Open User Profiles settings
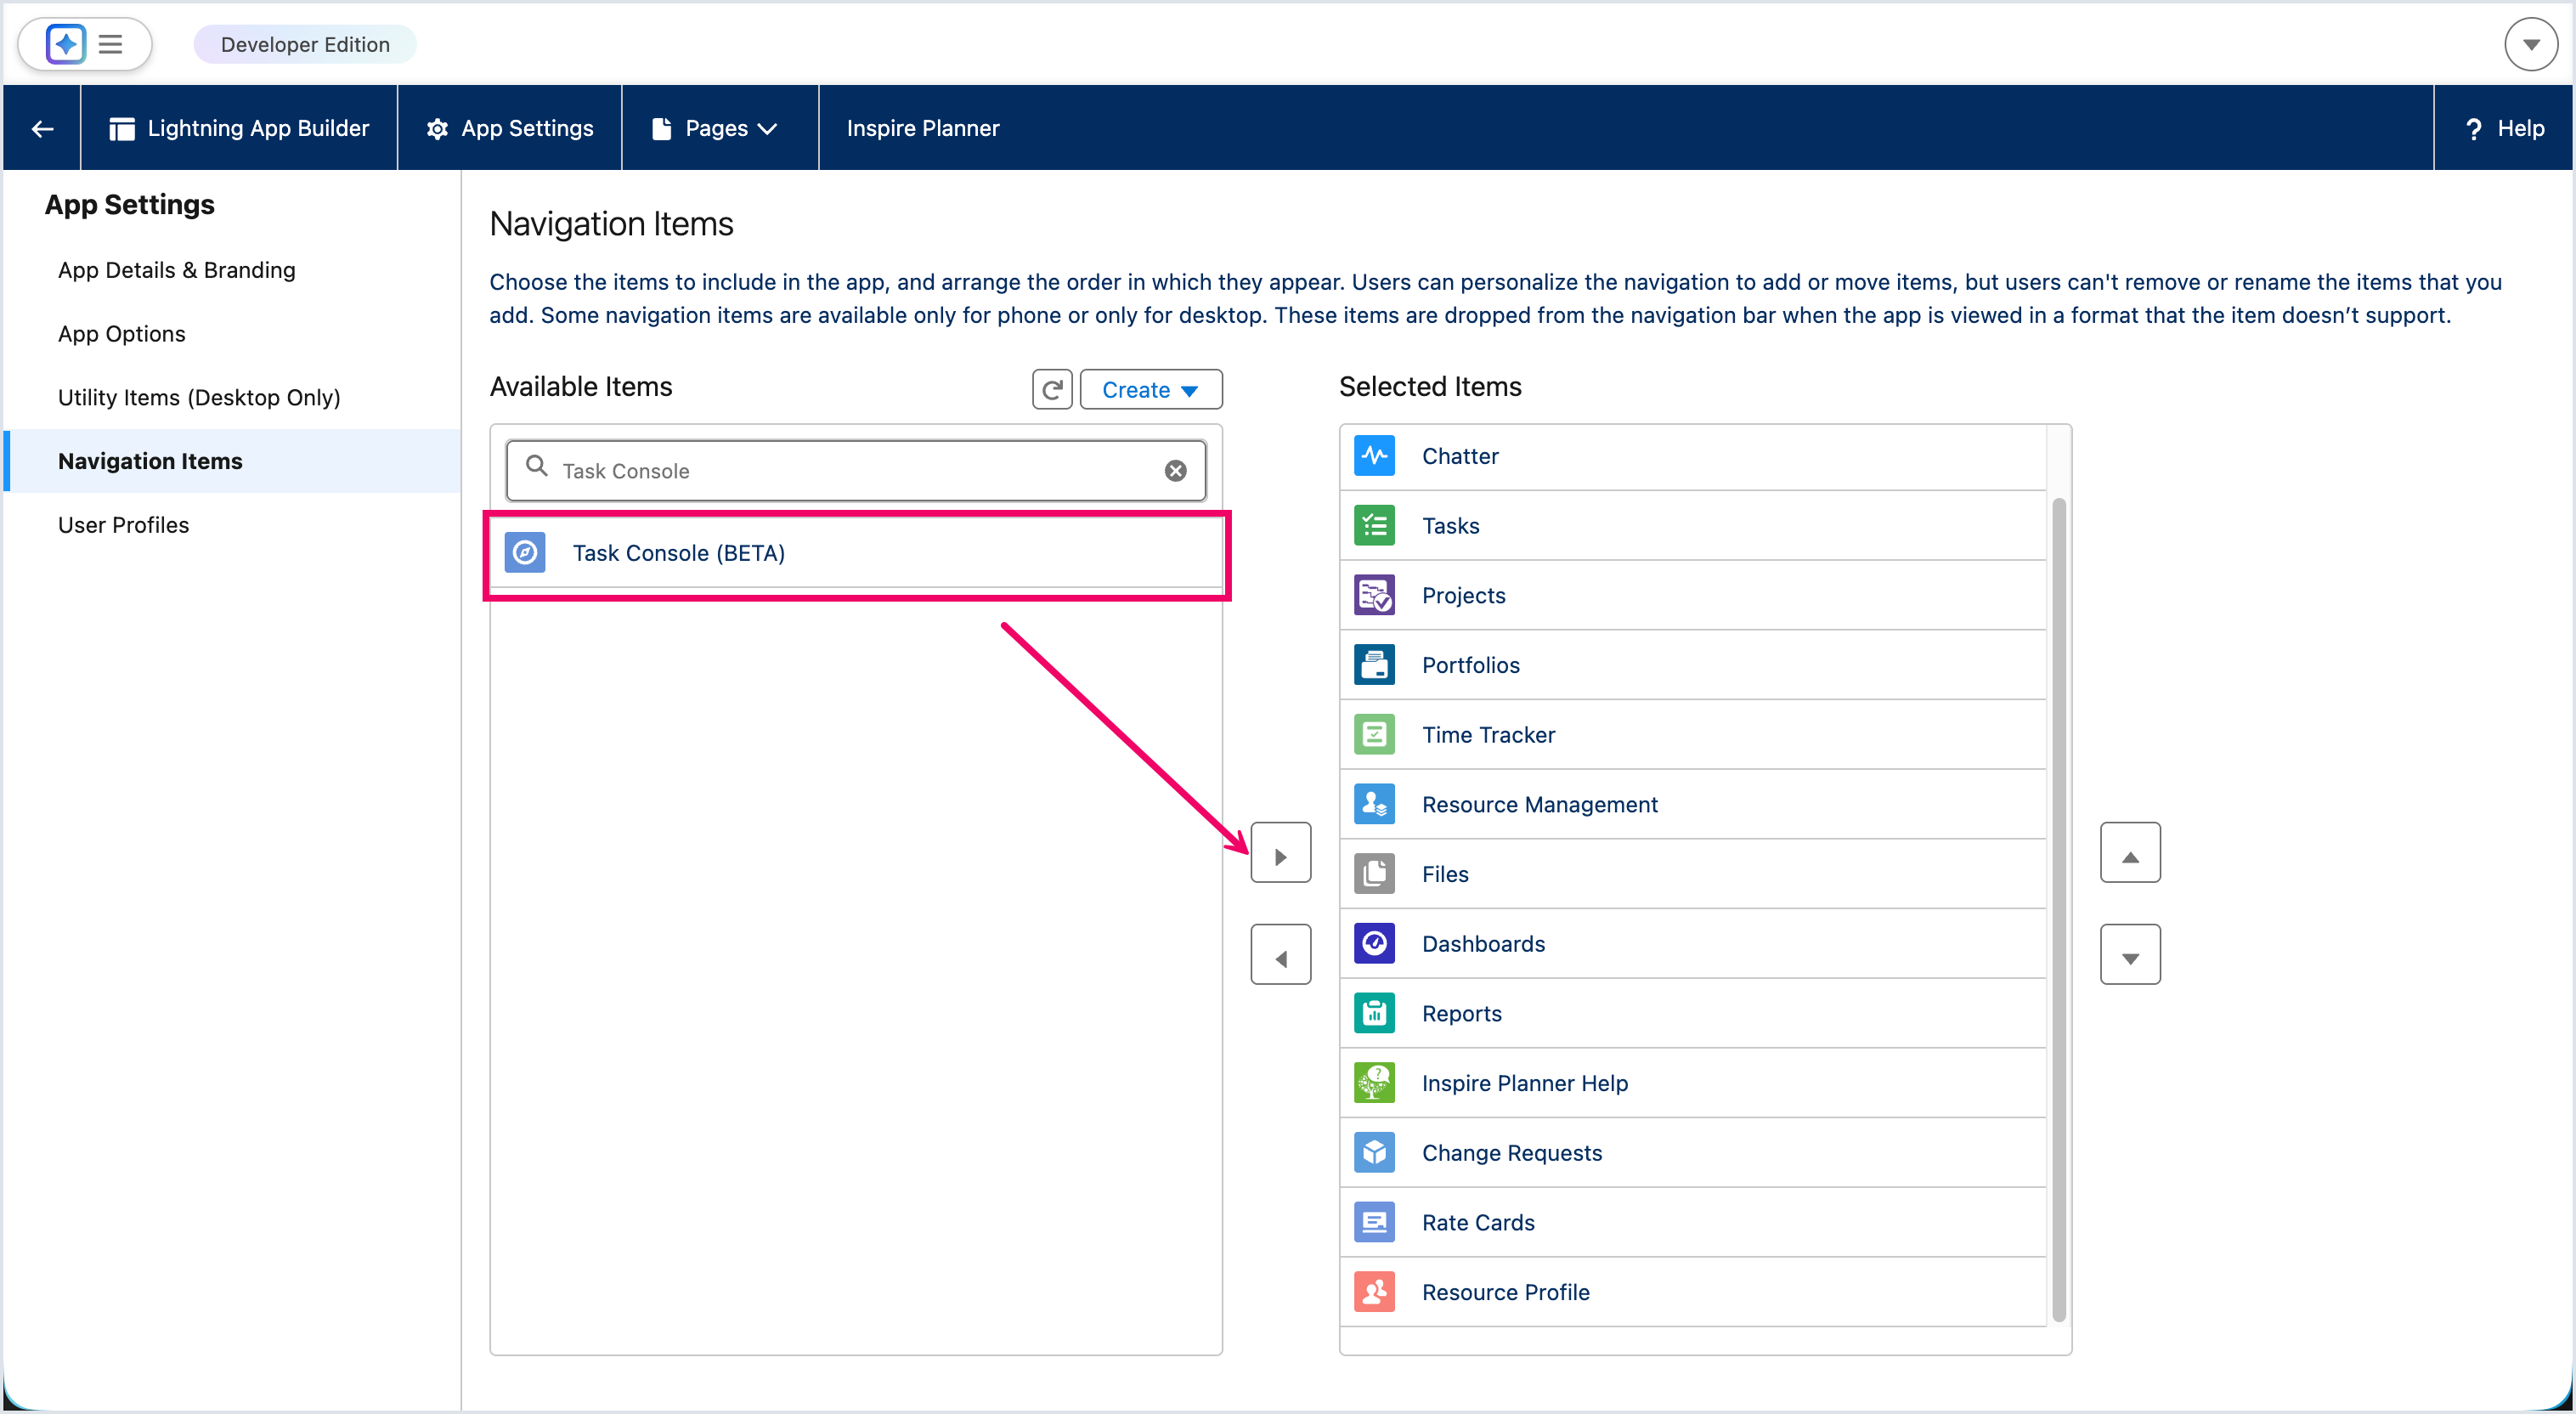This screenshot has height=1414, width=2576. 123,525
